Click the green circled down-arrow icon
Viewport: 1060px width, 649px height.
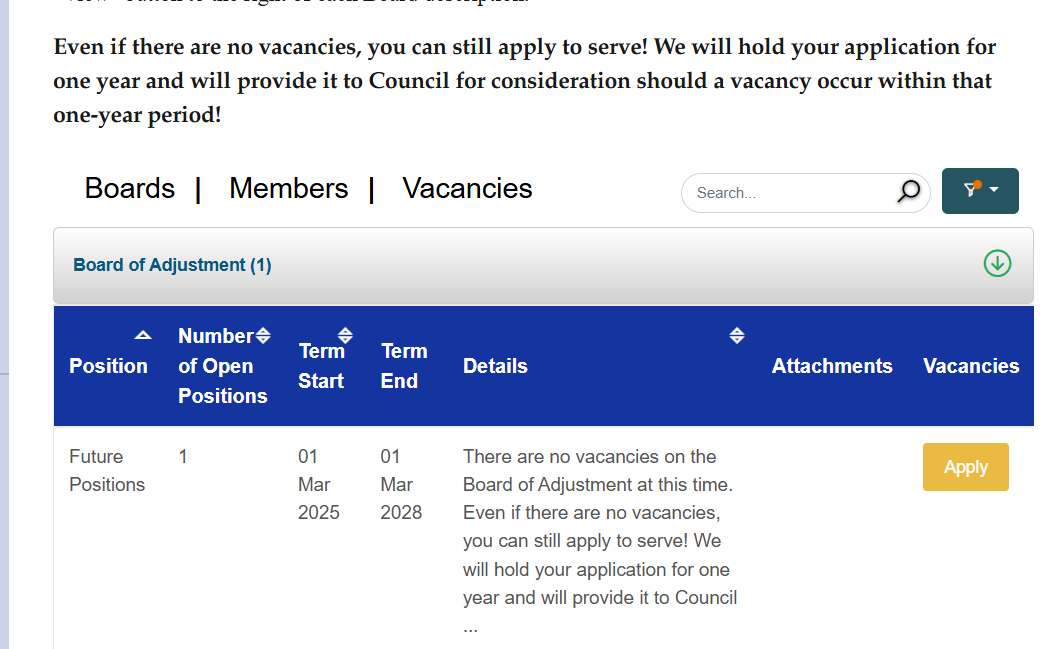pyautogui.click(x=997, y=264)
